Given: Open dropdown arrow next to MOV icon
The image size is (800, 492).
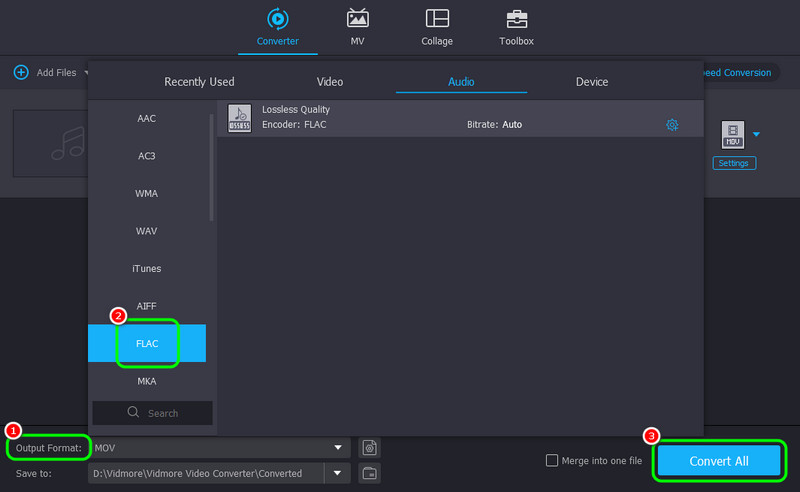Looking at the screenshot, I should [757, 134].
